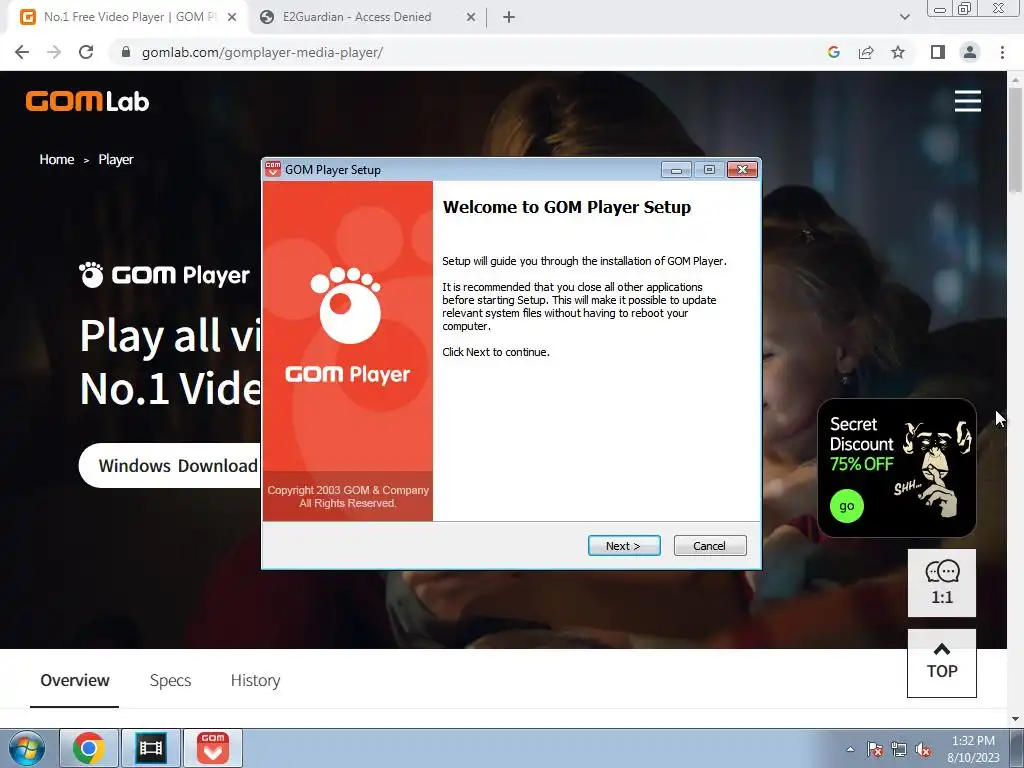Screen dimensions: 1024x768
Task: Open the Chrome profile avatar
Action: point(970,52)
